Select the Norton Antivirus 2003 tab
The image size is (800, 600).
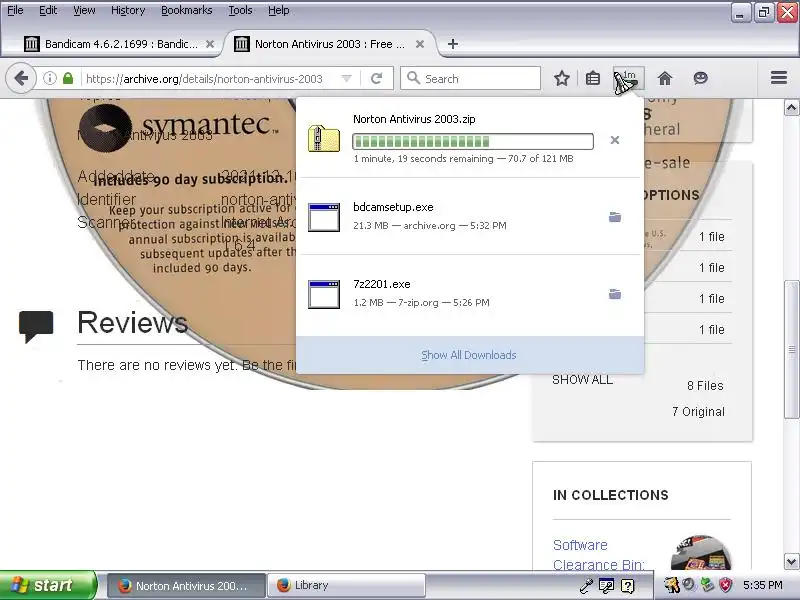[330, 44]
